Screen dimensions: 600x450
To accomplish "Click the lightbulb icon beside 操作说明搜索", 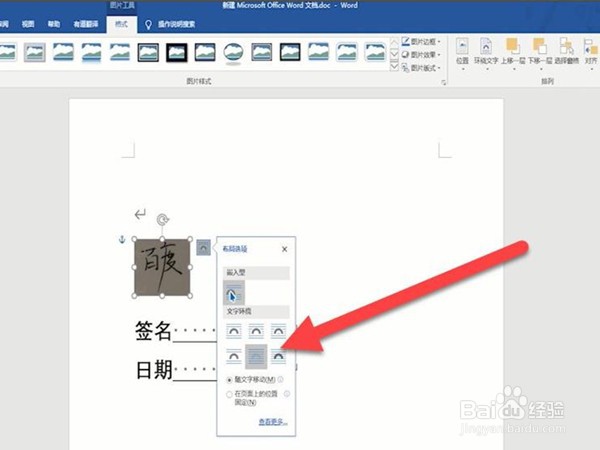I will click(148, 25).
